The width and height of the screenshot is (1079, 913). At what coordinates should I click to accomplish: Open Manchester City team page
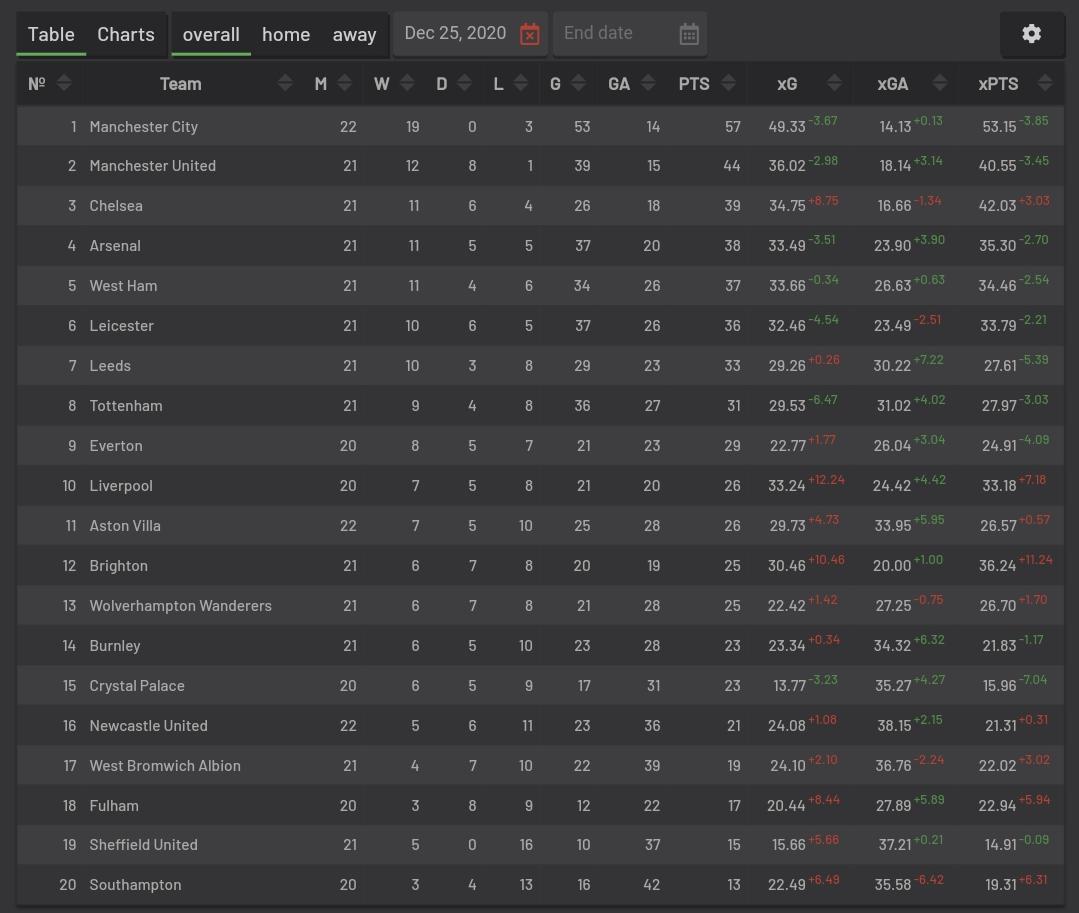pyautogui.click(x=143, y=126)
